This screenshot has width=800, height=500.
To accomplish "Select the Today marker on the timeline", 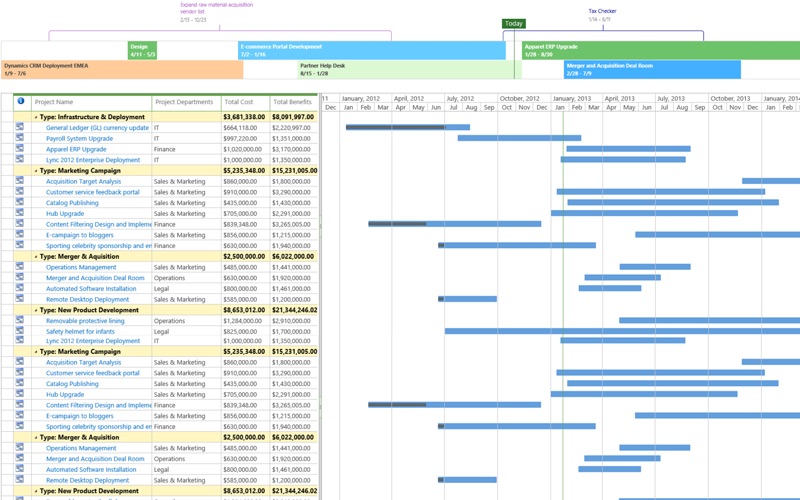I will coord(513,23).
